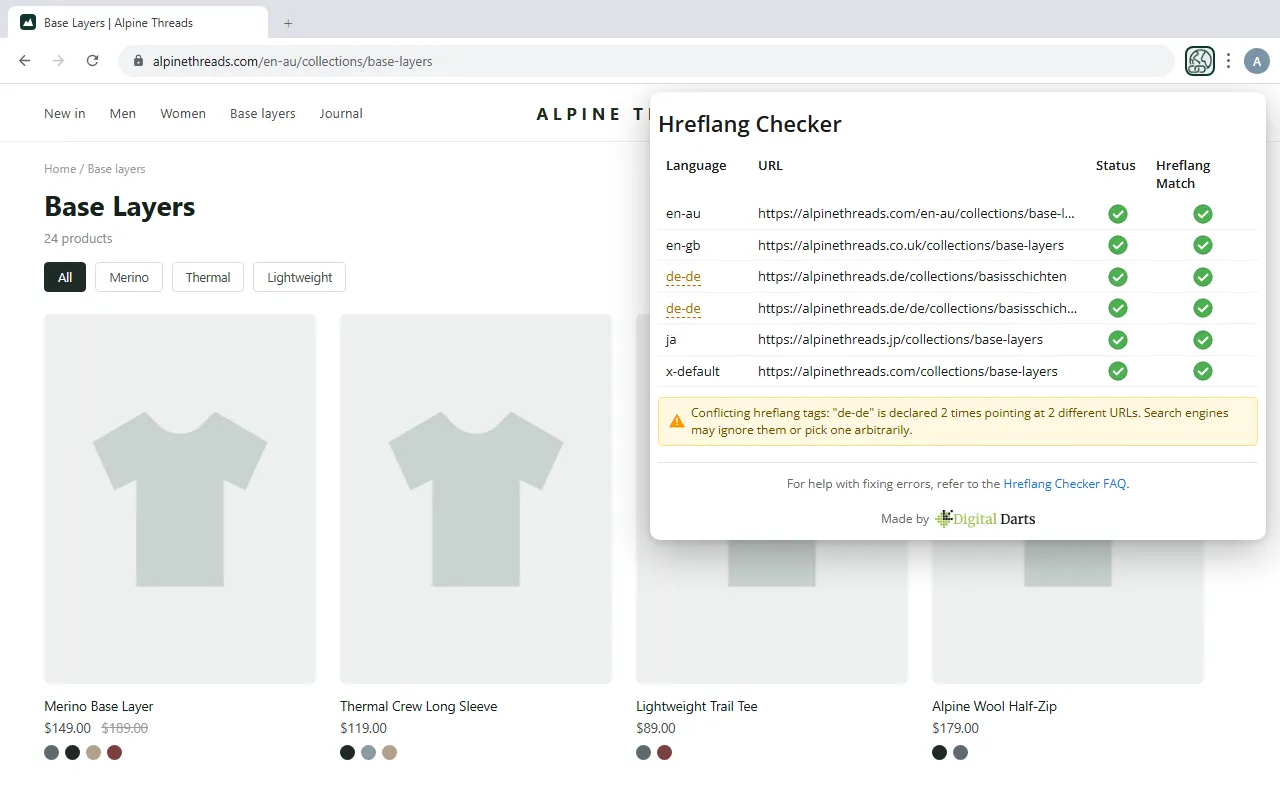Click the browser forward arrow

[x=59, y=61]
